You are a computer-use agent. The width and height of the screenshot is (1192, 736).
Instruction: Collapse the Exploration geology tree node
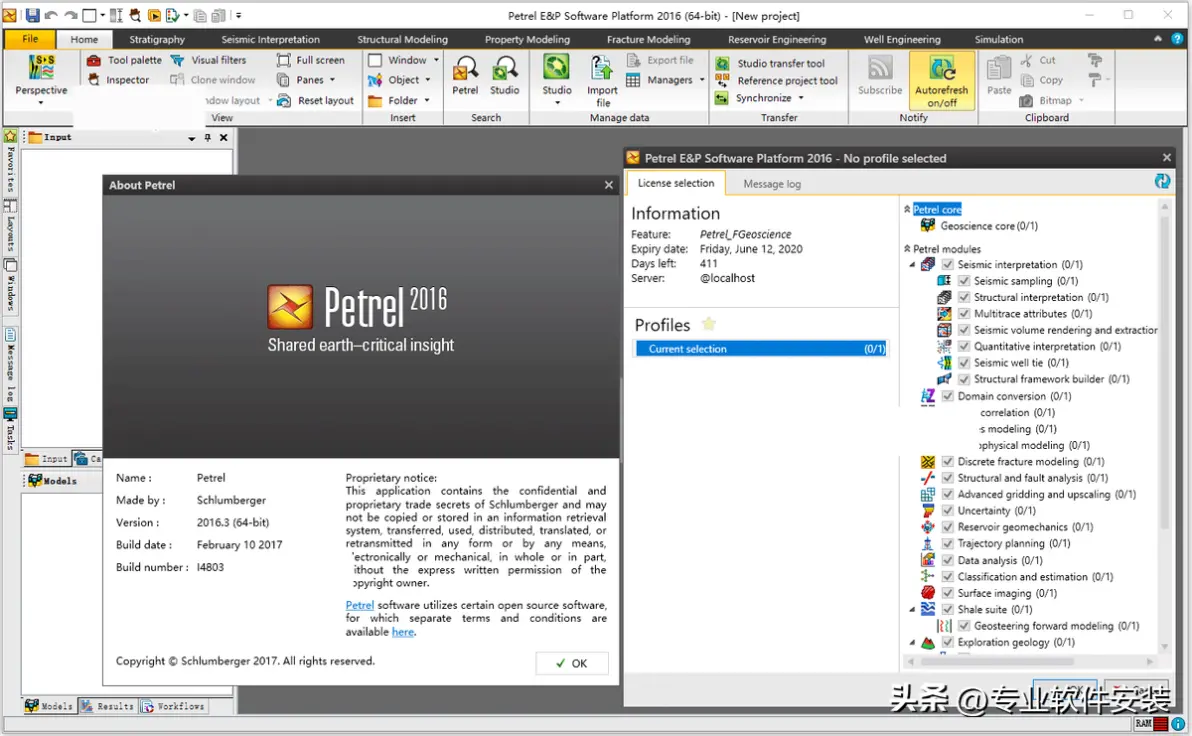click(912, 642)
